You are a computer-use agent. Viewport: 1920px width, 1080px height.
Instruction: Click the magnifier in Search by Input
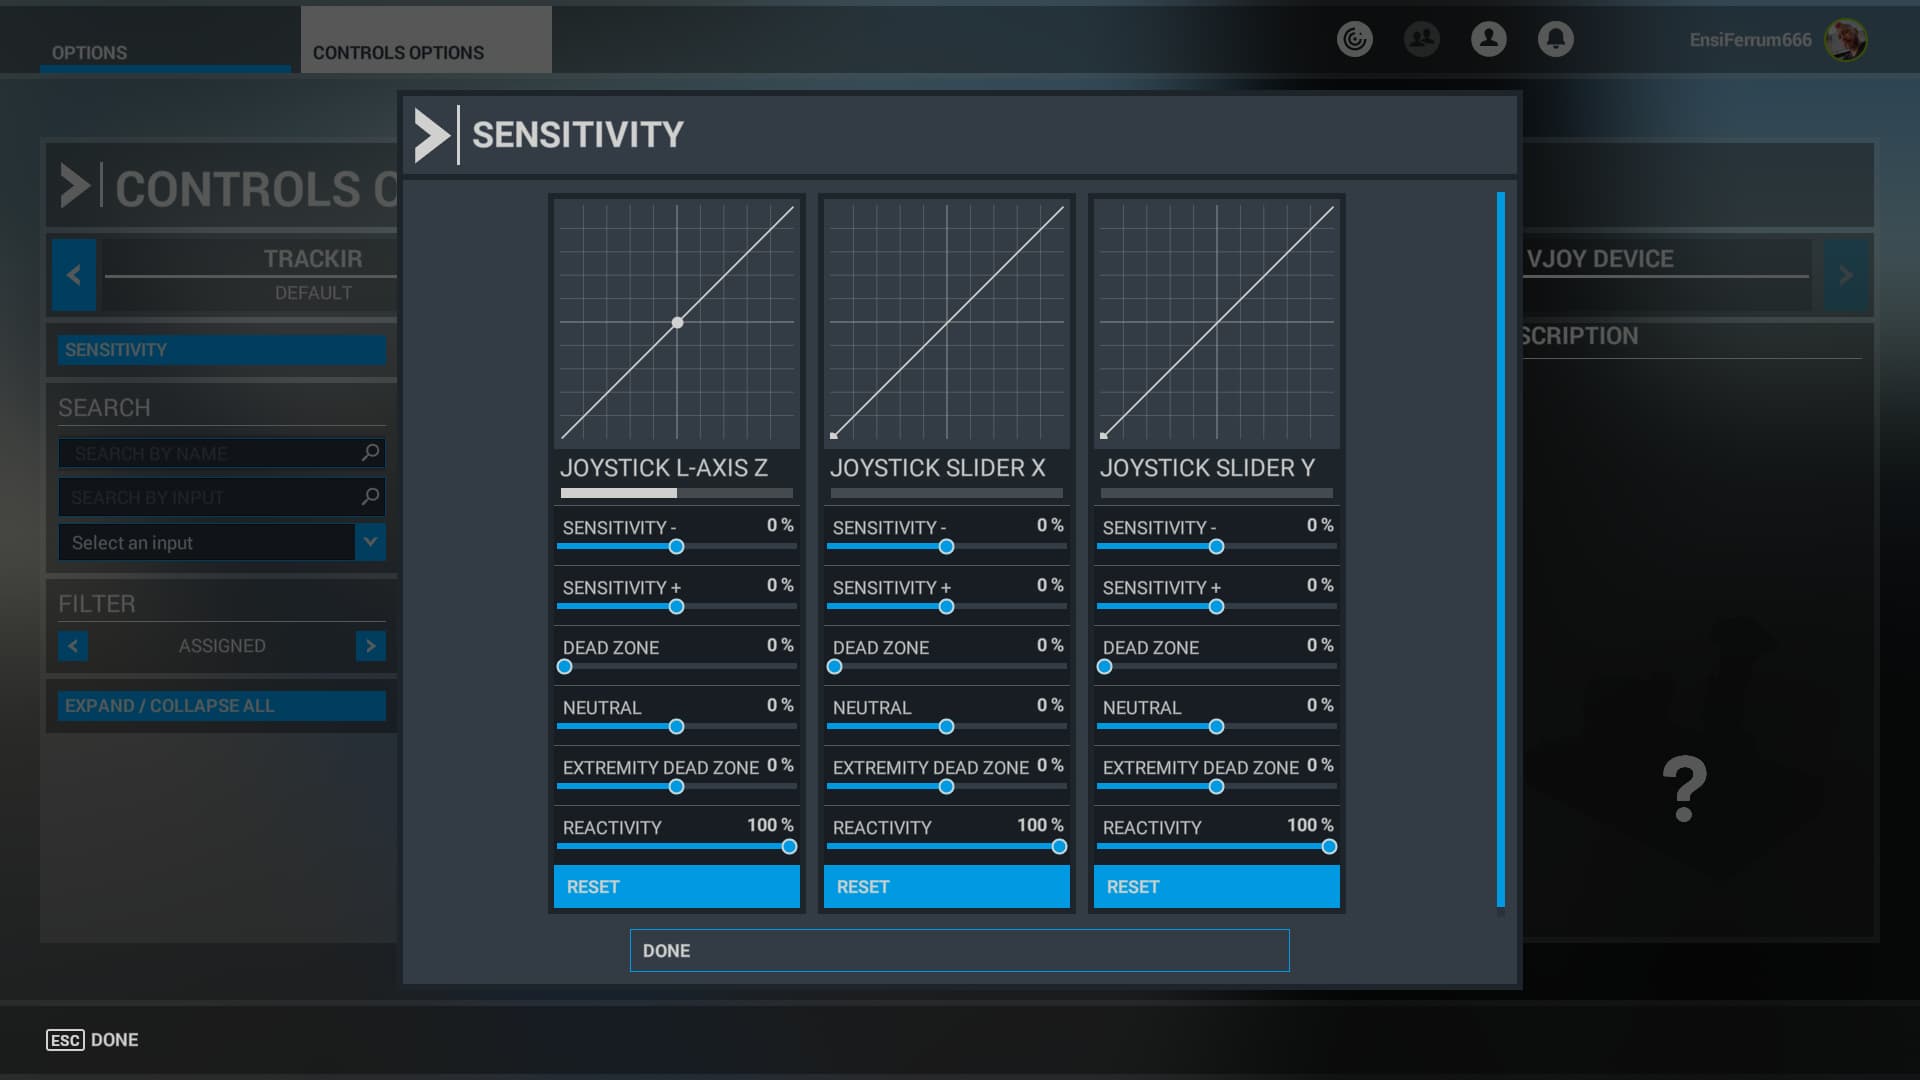click(x=370, y=496)
